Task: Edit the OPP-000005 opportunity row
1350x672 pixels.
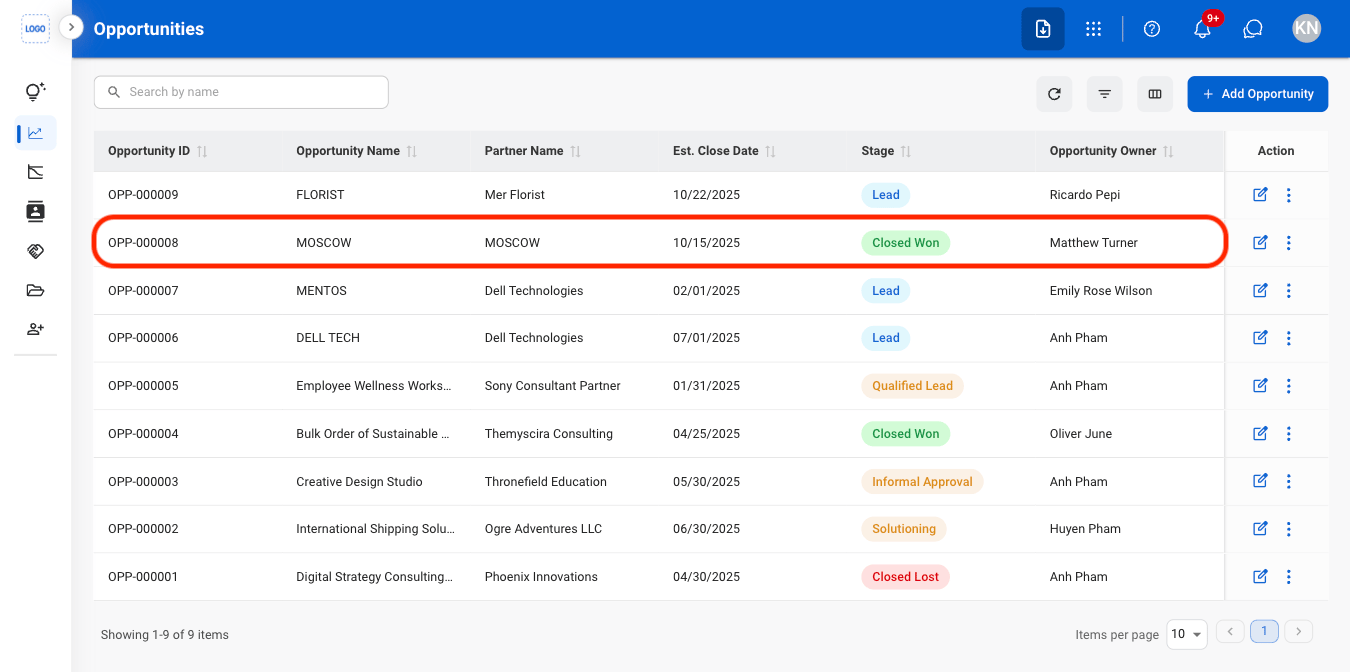Action: 1260,385
